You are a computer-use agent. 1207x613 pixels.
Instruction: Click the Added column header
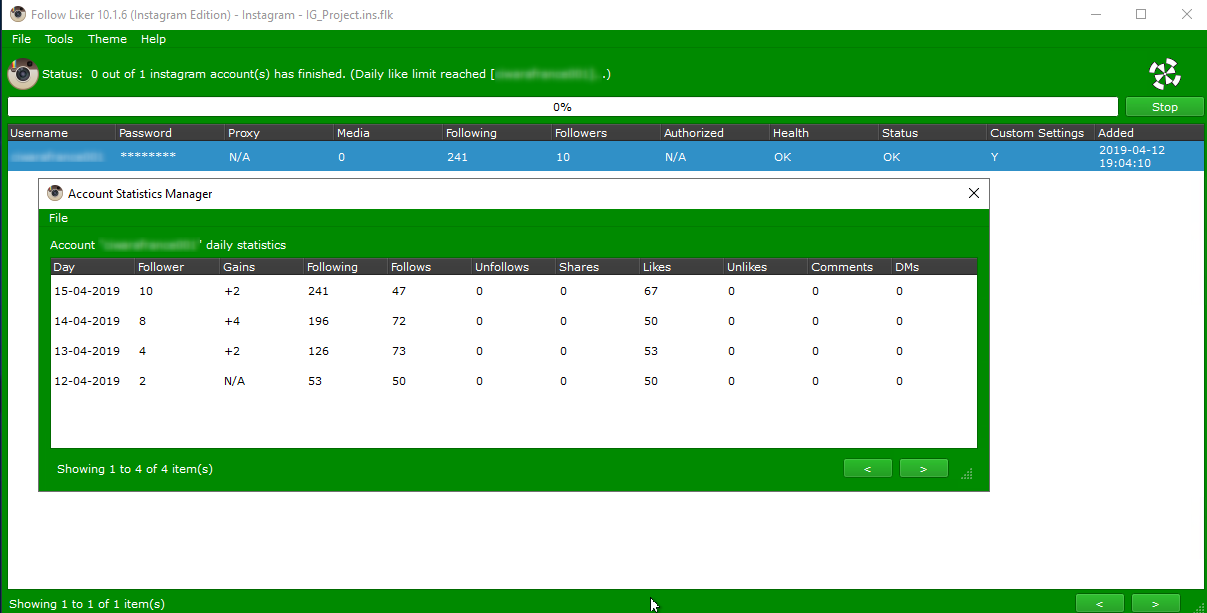pos(1149,133)
